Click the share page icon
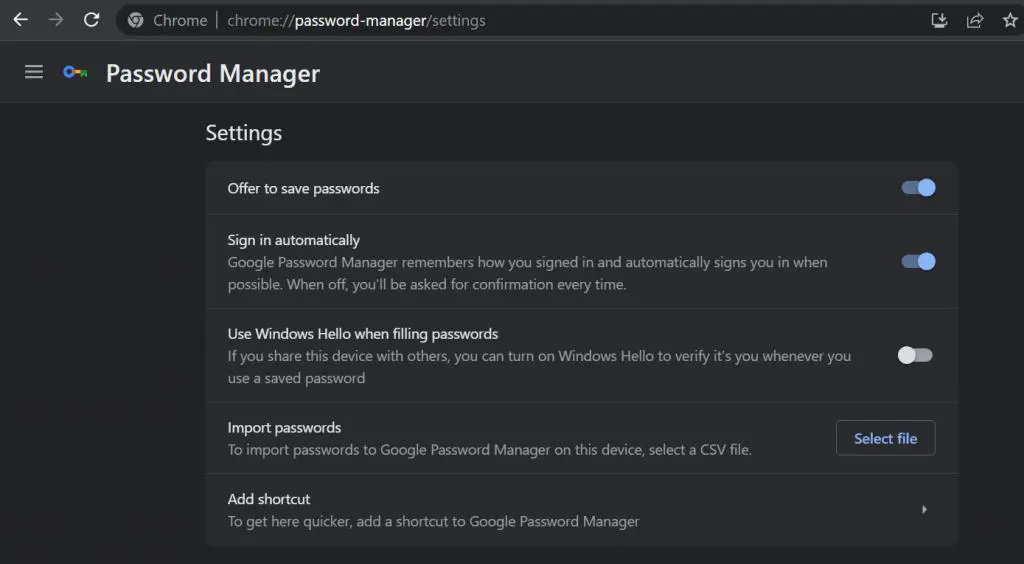The image size is (1024, 564). [x=975, y=20]
